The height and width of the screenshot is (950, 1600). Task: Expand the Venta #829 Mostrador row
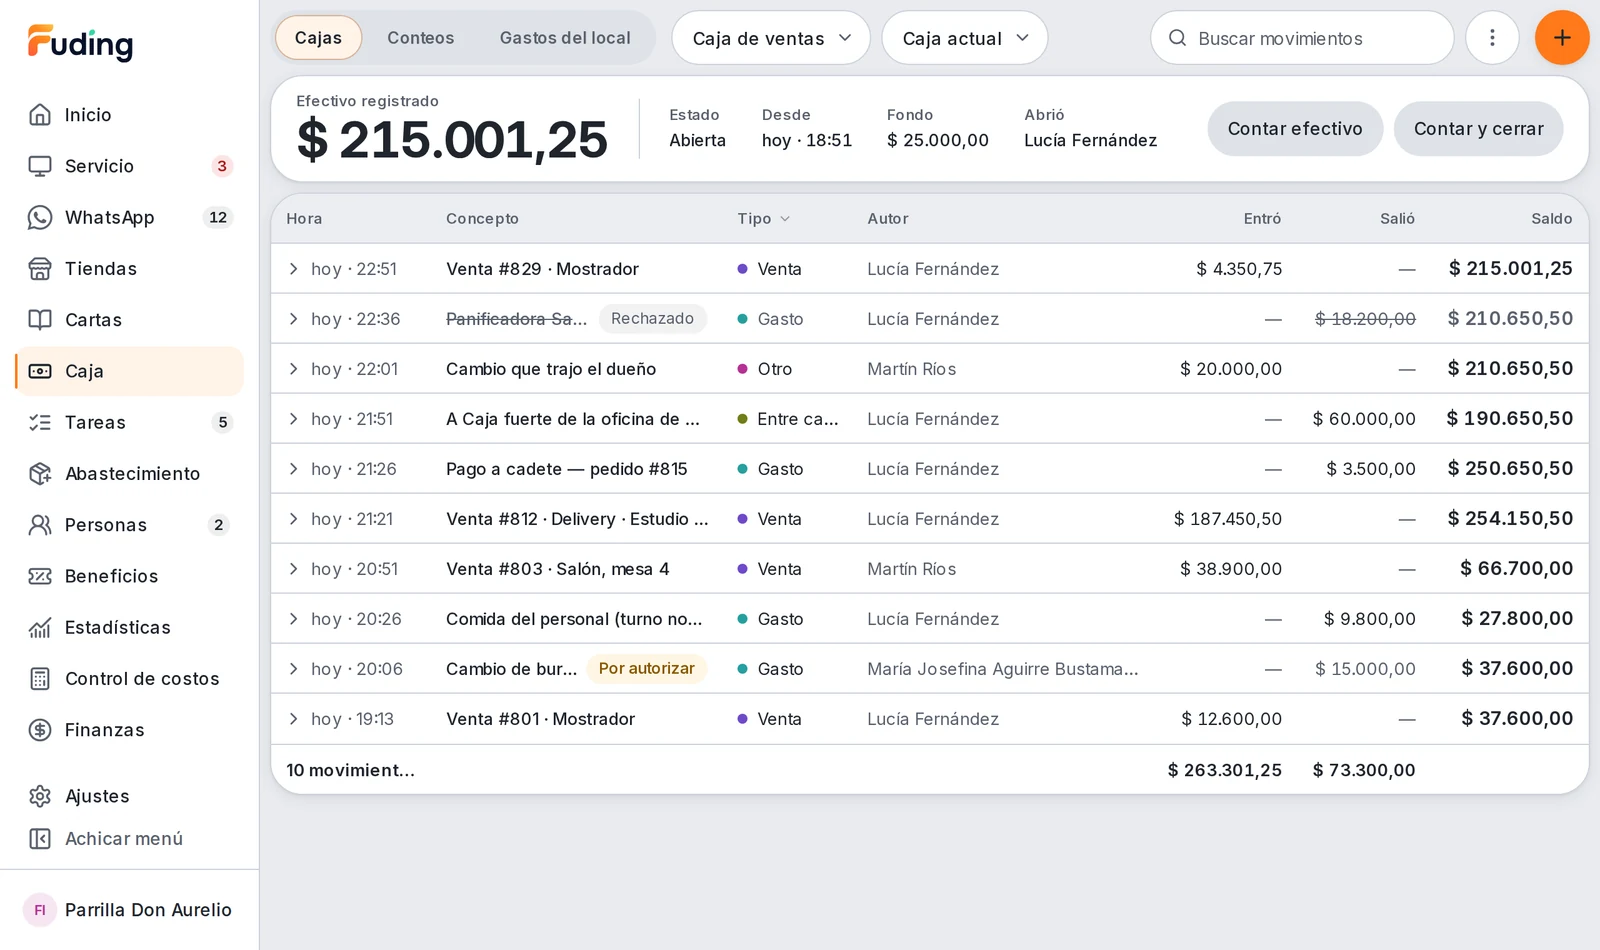coord(293,268)
